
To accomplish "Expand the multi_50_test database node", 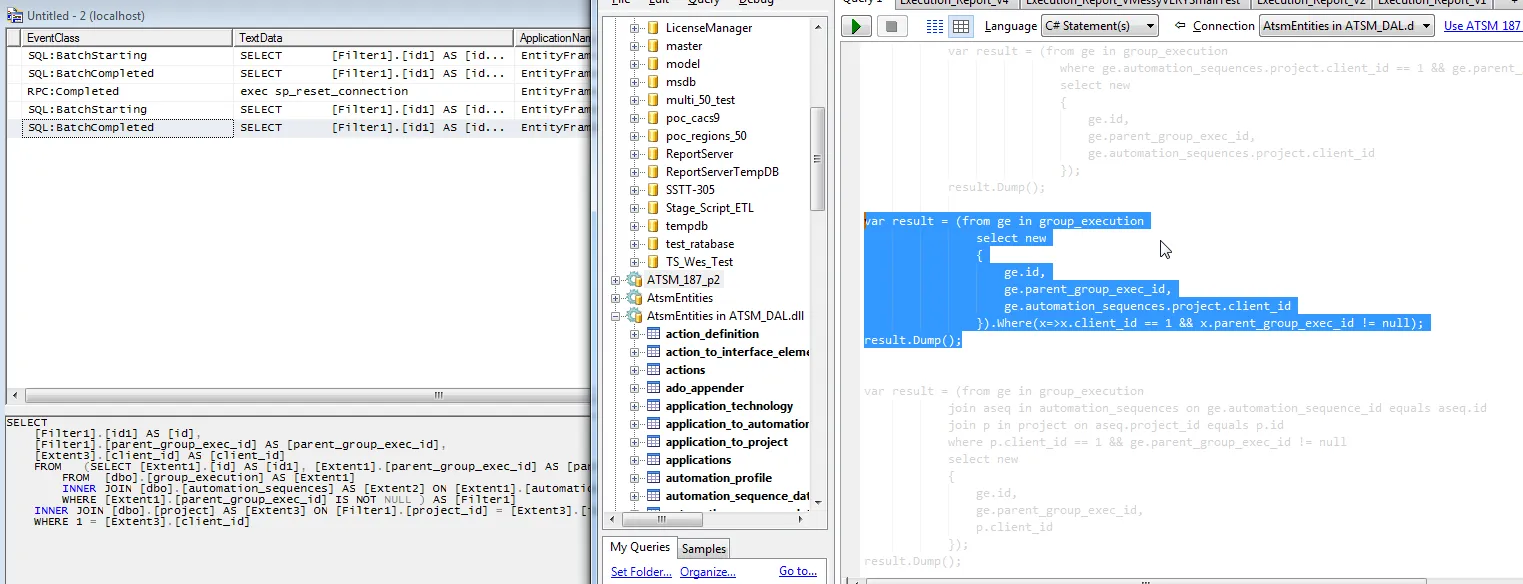I will click(x=634, y=100).
